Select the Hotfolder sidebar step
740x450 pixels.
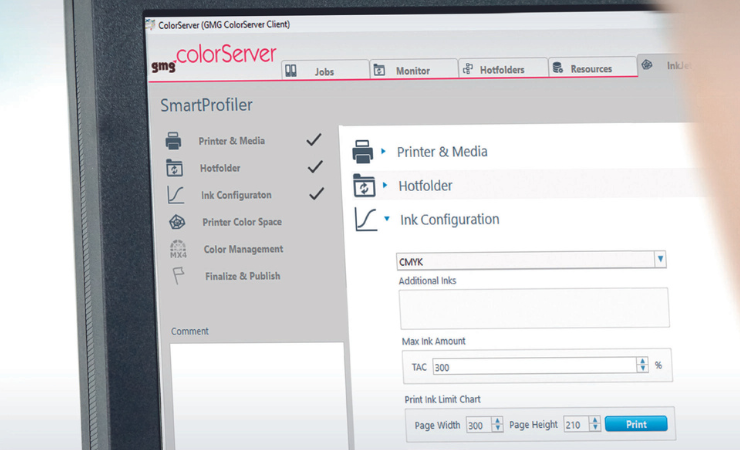pos(220,168)
